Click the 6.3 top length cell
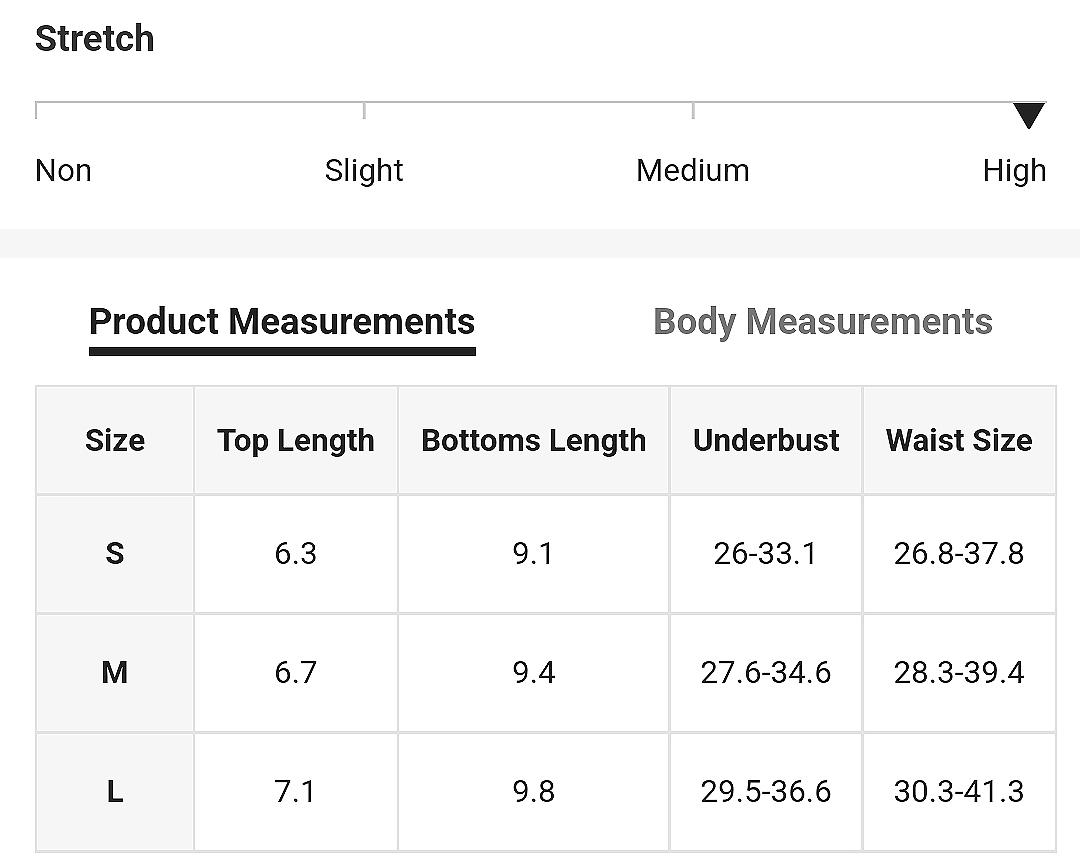The image size is (1080, 857). coord(295,554)
